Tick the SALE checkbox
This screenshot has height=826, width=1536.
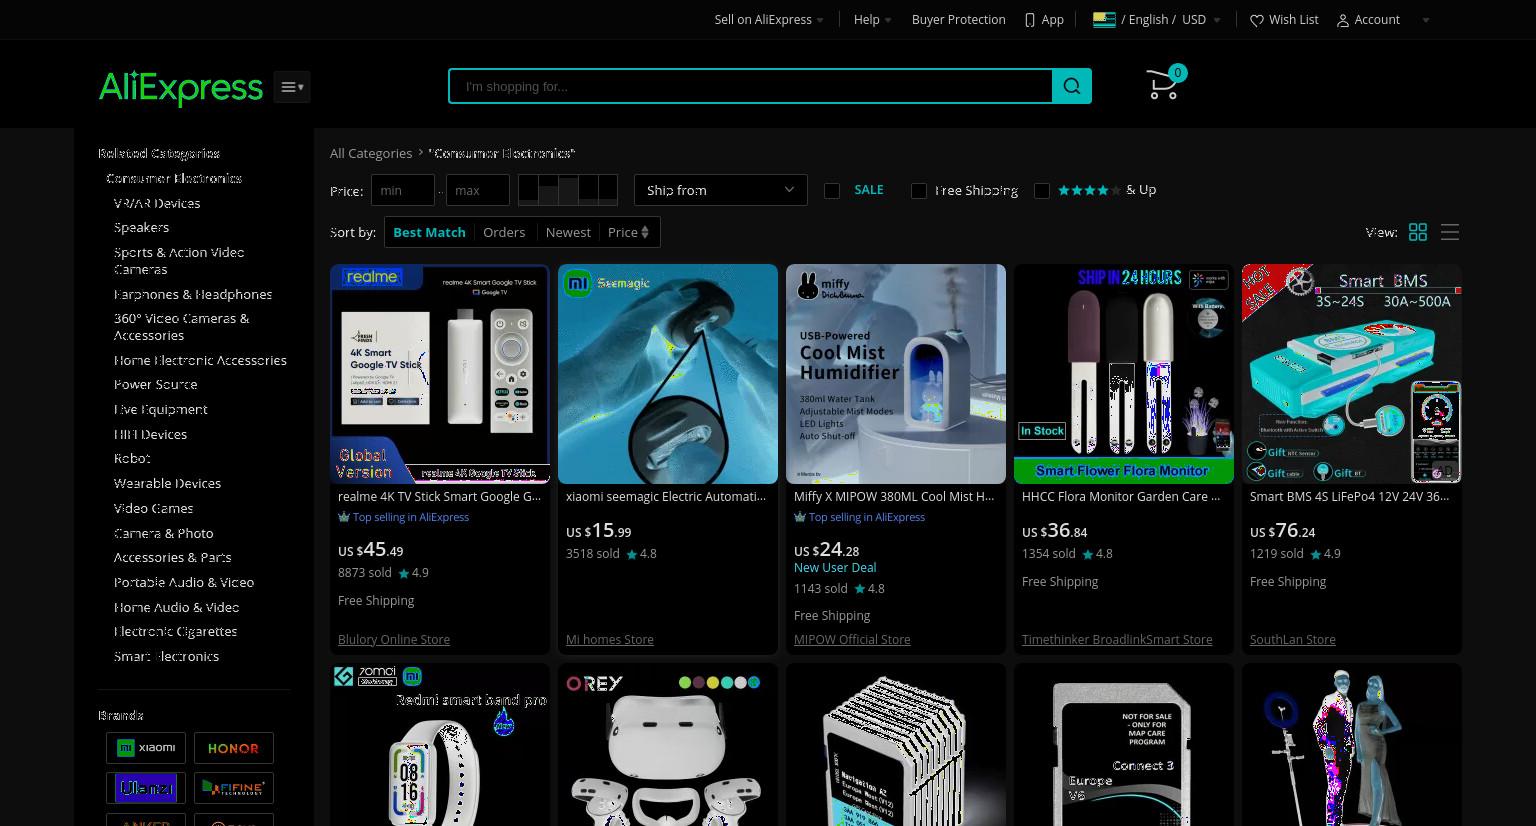tap(832, 190)
